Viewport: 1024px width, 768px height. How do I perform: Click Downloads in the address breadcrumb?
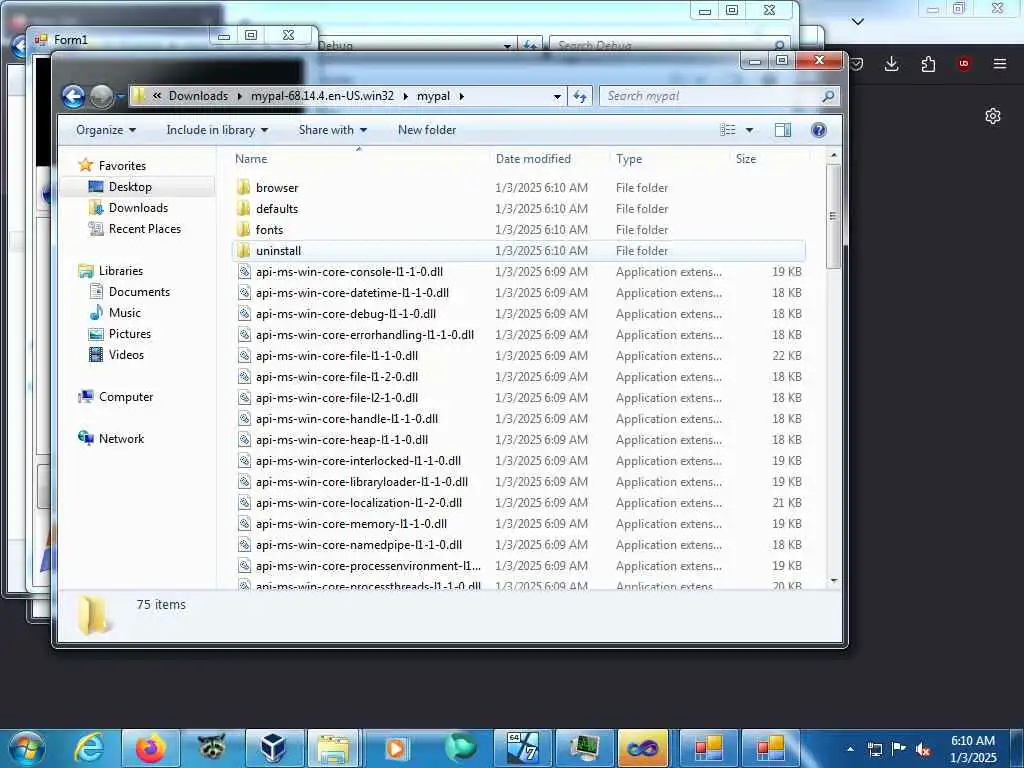199,96
